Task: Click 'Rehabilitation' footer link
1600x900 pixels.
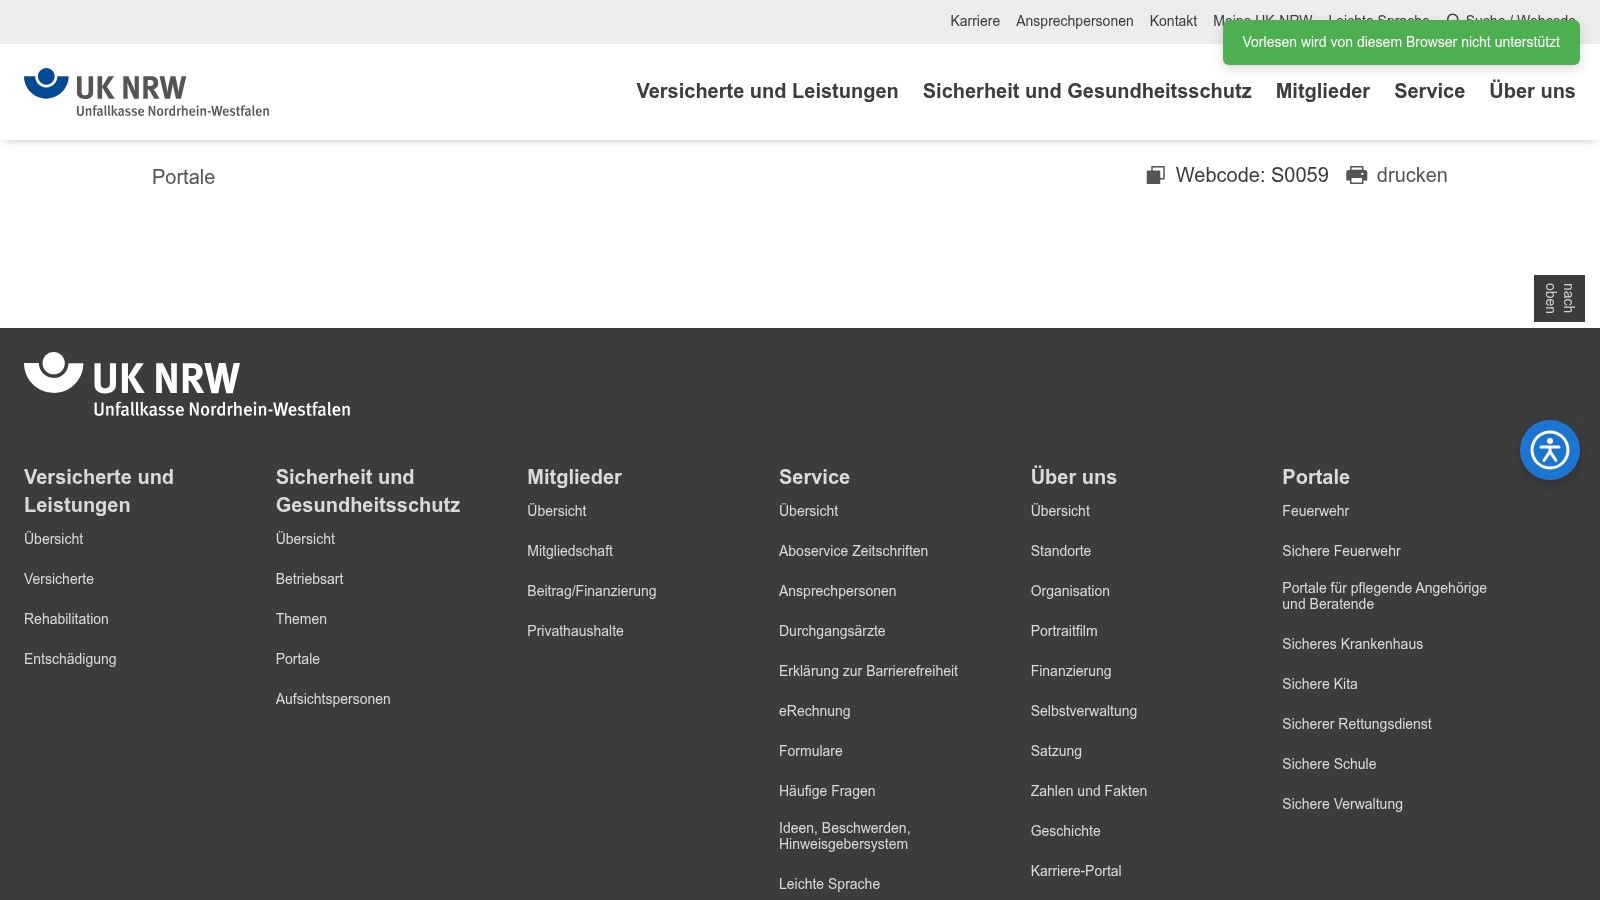Action: [x=66, y=619]
